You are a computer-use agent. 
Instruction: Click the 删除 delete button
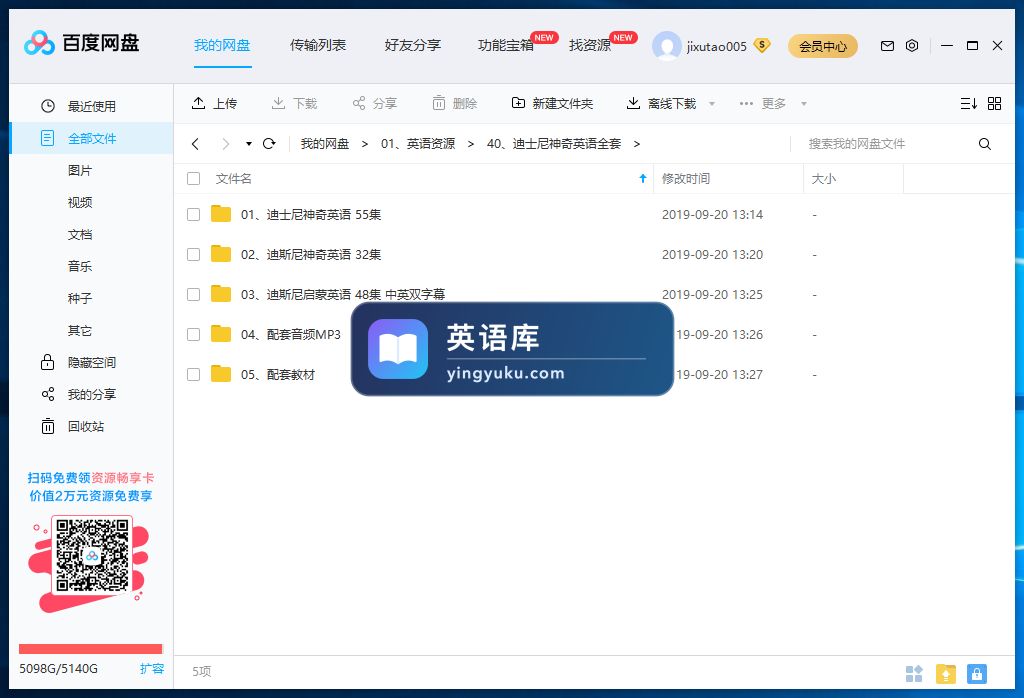click(455, 103)
